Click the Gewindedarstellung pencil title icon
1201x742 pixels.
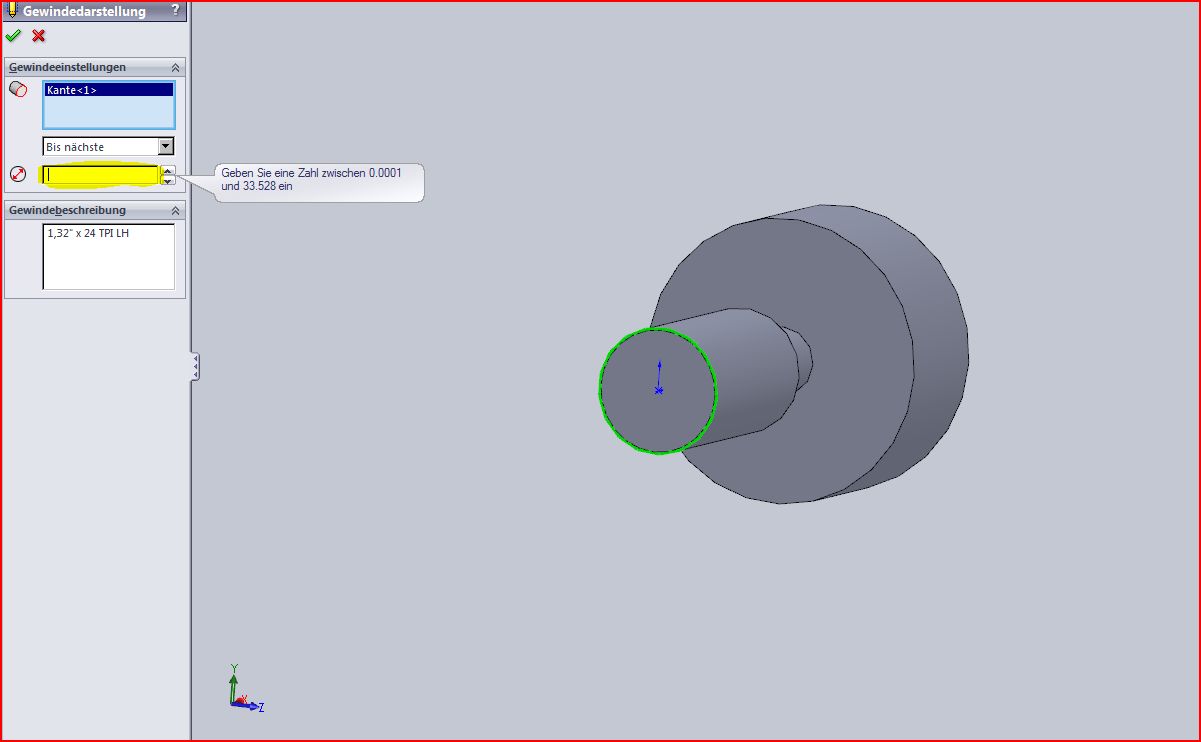click(x=11, y=10)
